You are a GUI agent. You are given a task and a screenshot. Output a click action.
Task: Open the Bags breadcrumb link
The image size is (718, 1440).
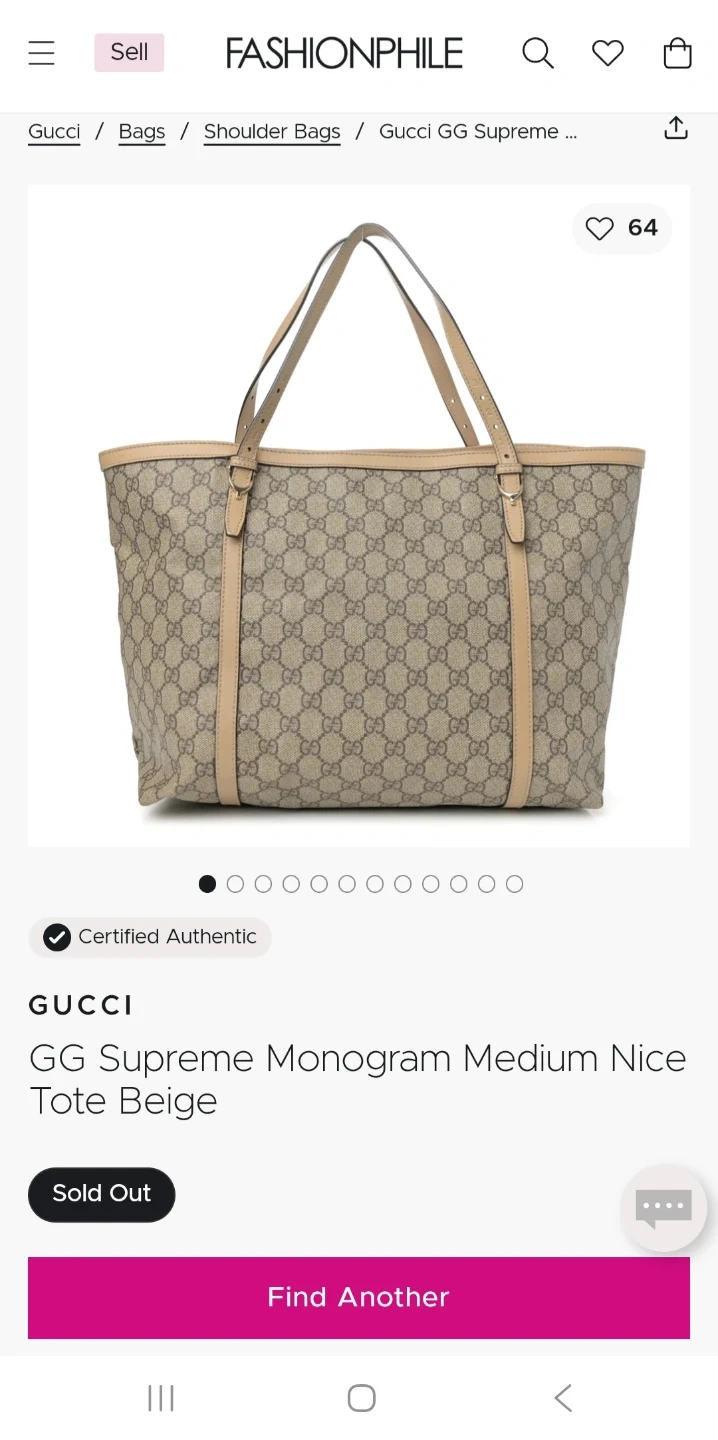click(142, 132)
